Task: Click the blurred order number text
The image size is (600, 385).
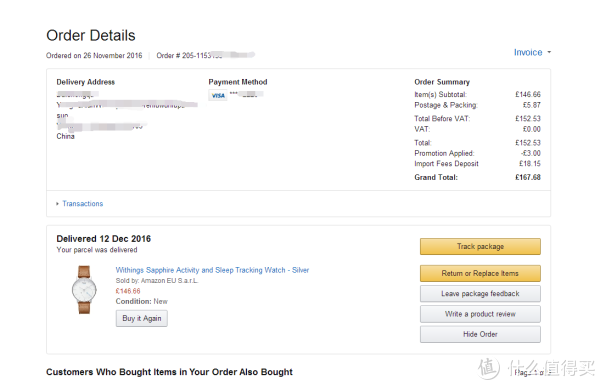Action: (218, 55)
